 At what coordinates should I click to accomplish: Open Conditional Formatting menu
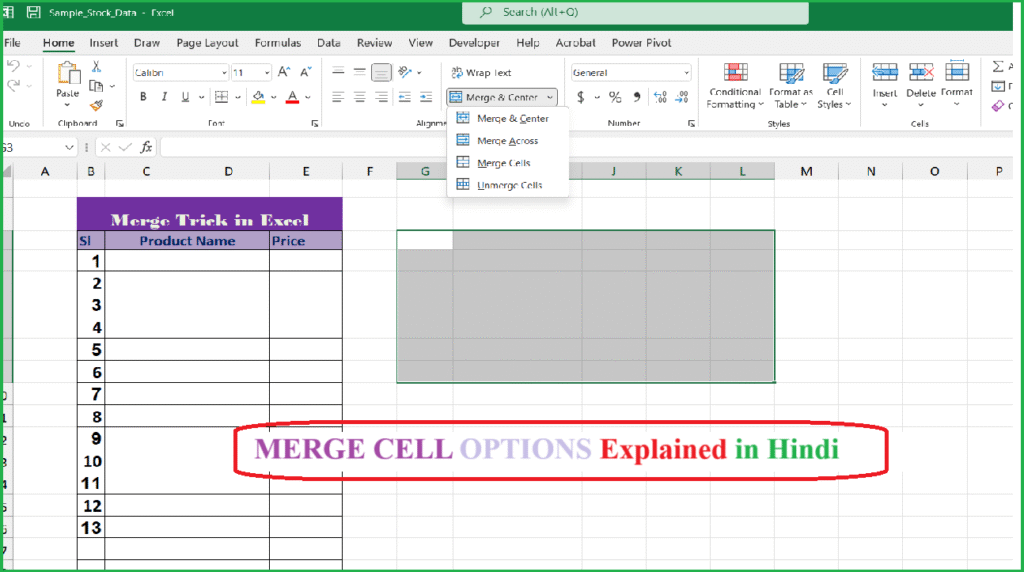735,86
